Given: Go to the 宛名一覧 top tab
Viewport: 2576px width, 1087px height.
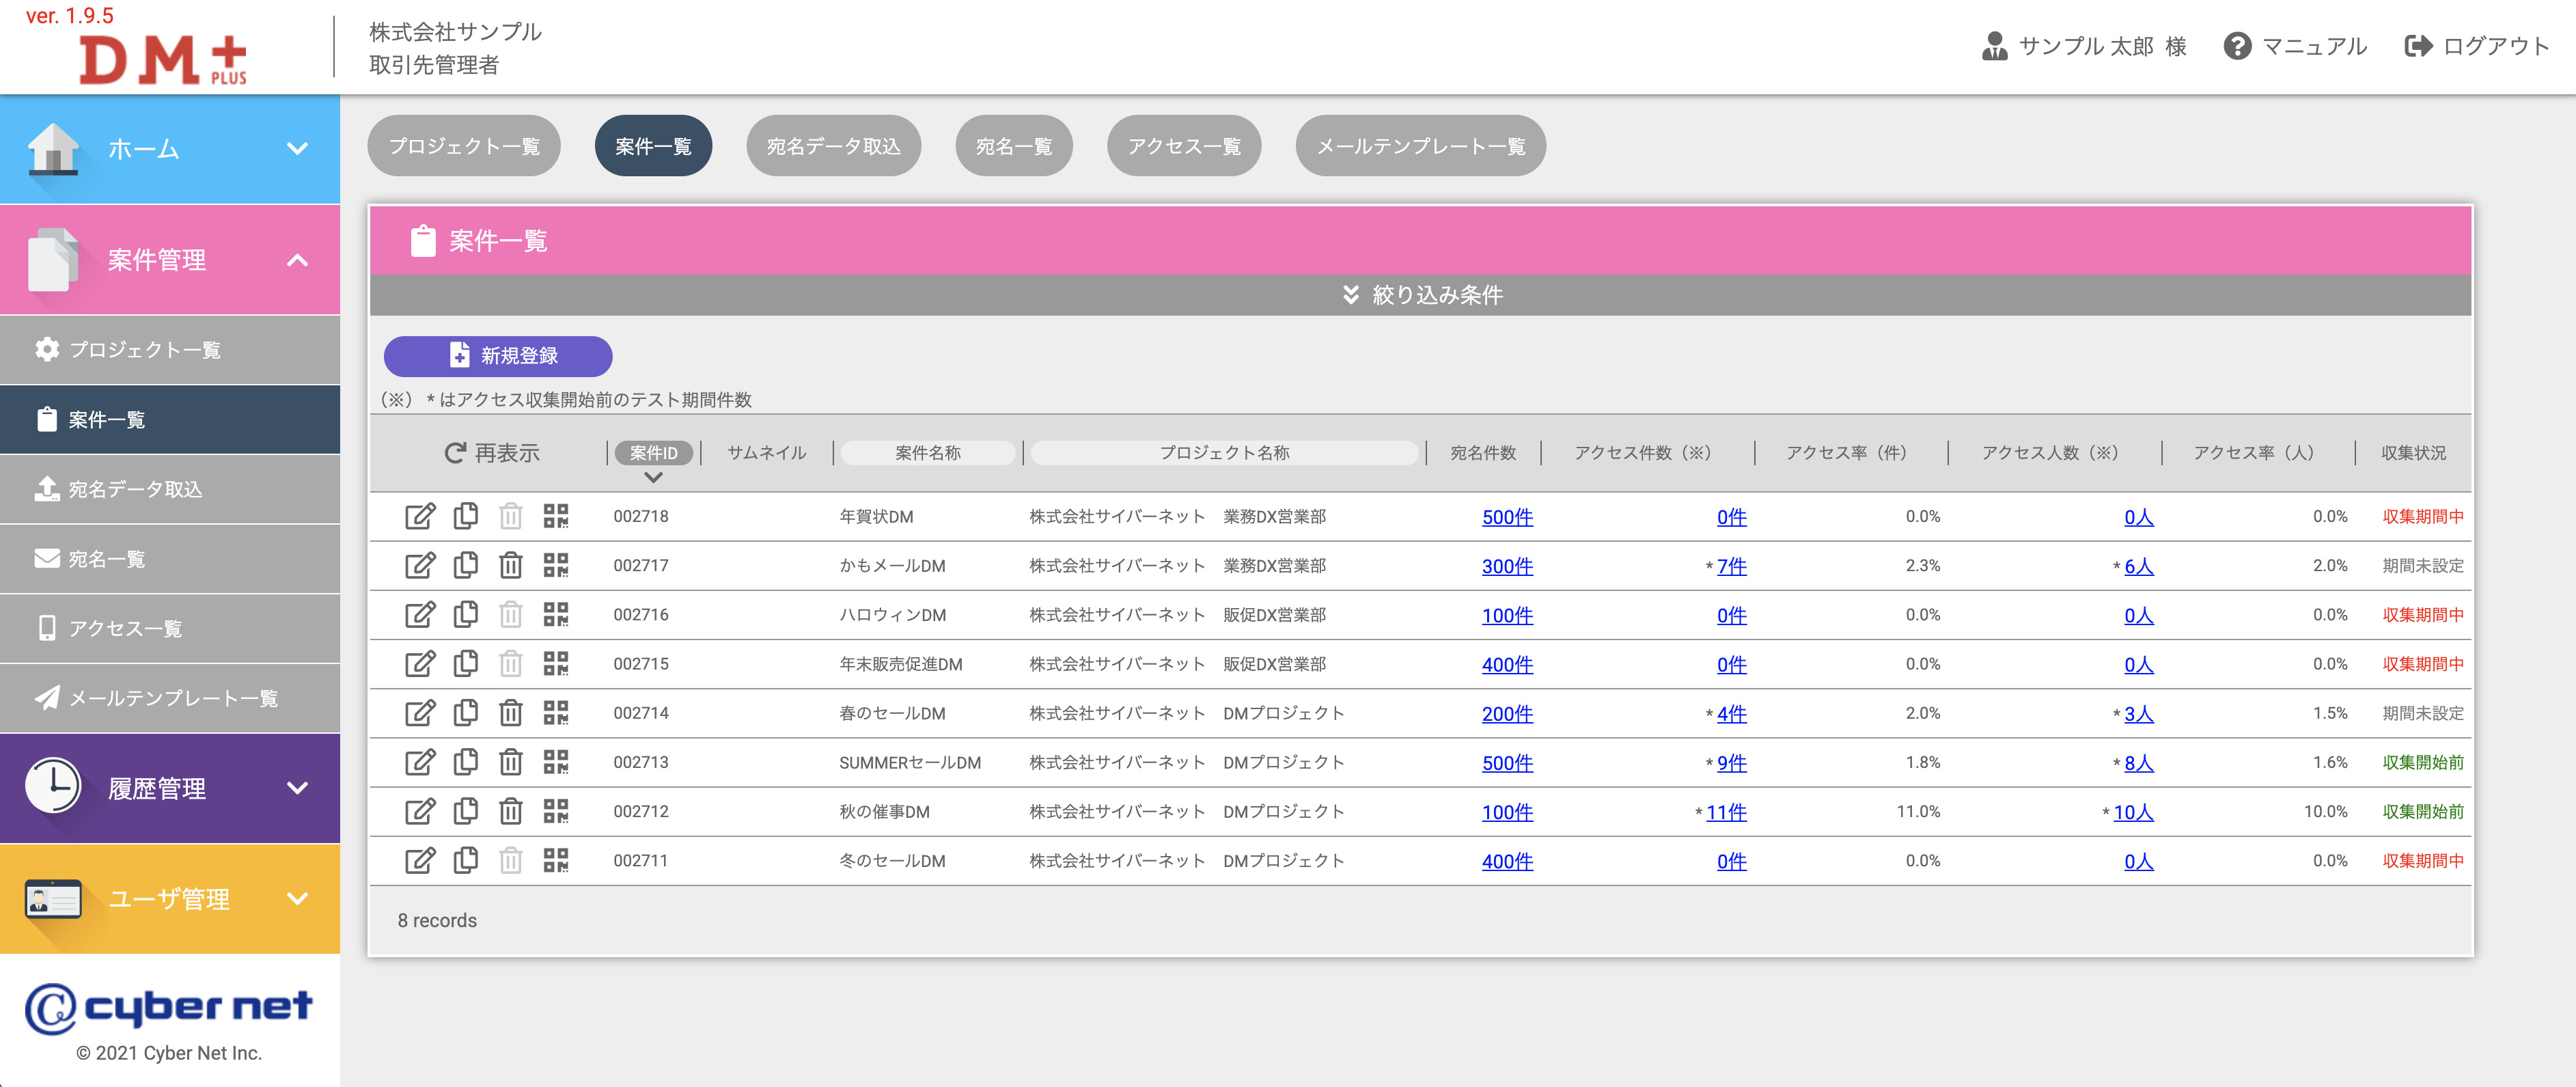Looking at the screenshot, I should (x=1014, y=146).
